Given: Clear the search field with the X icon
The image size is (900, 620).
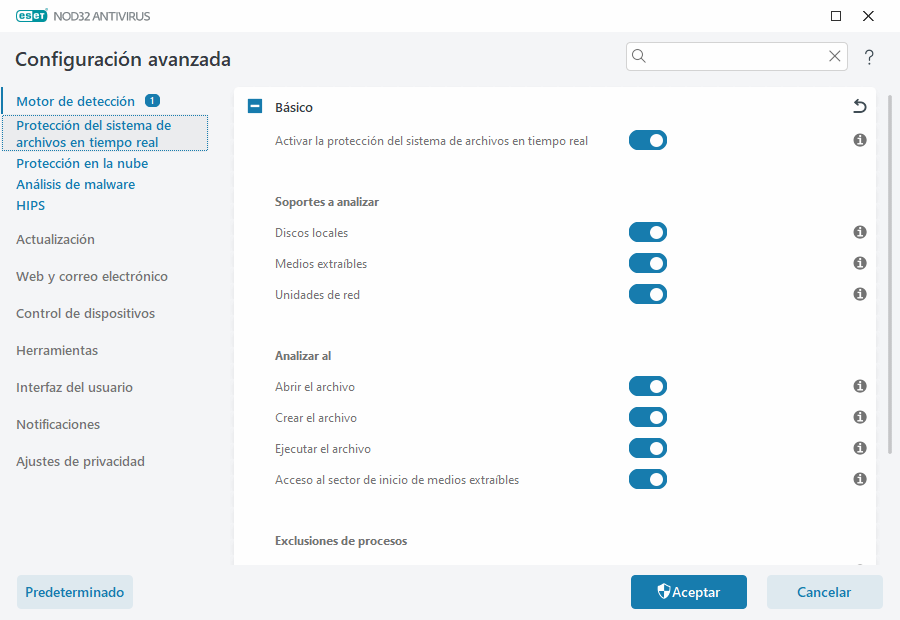Looking at the screenshot, I should pos(835,56).
